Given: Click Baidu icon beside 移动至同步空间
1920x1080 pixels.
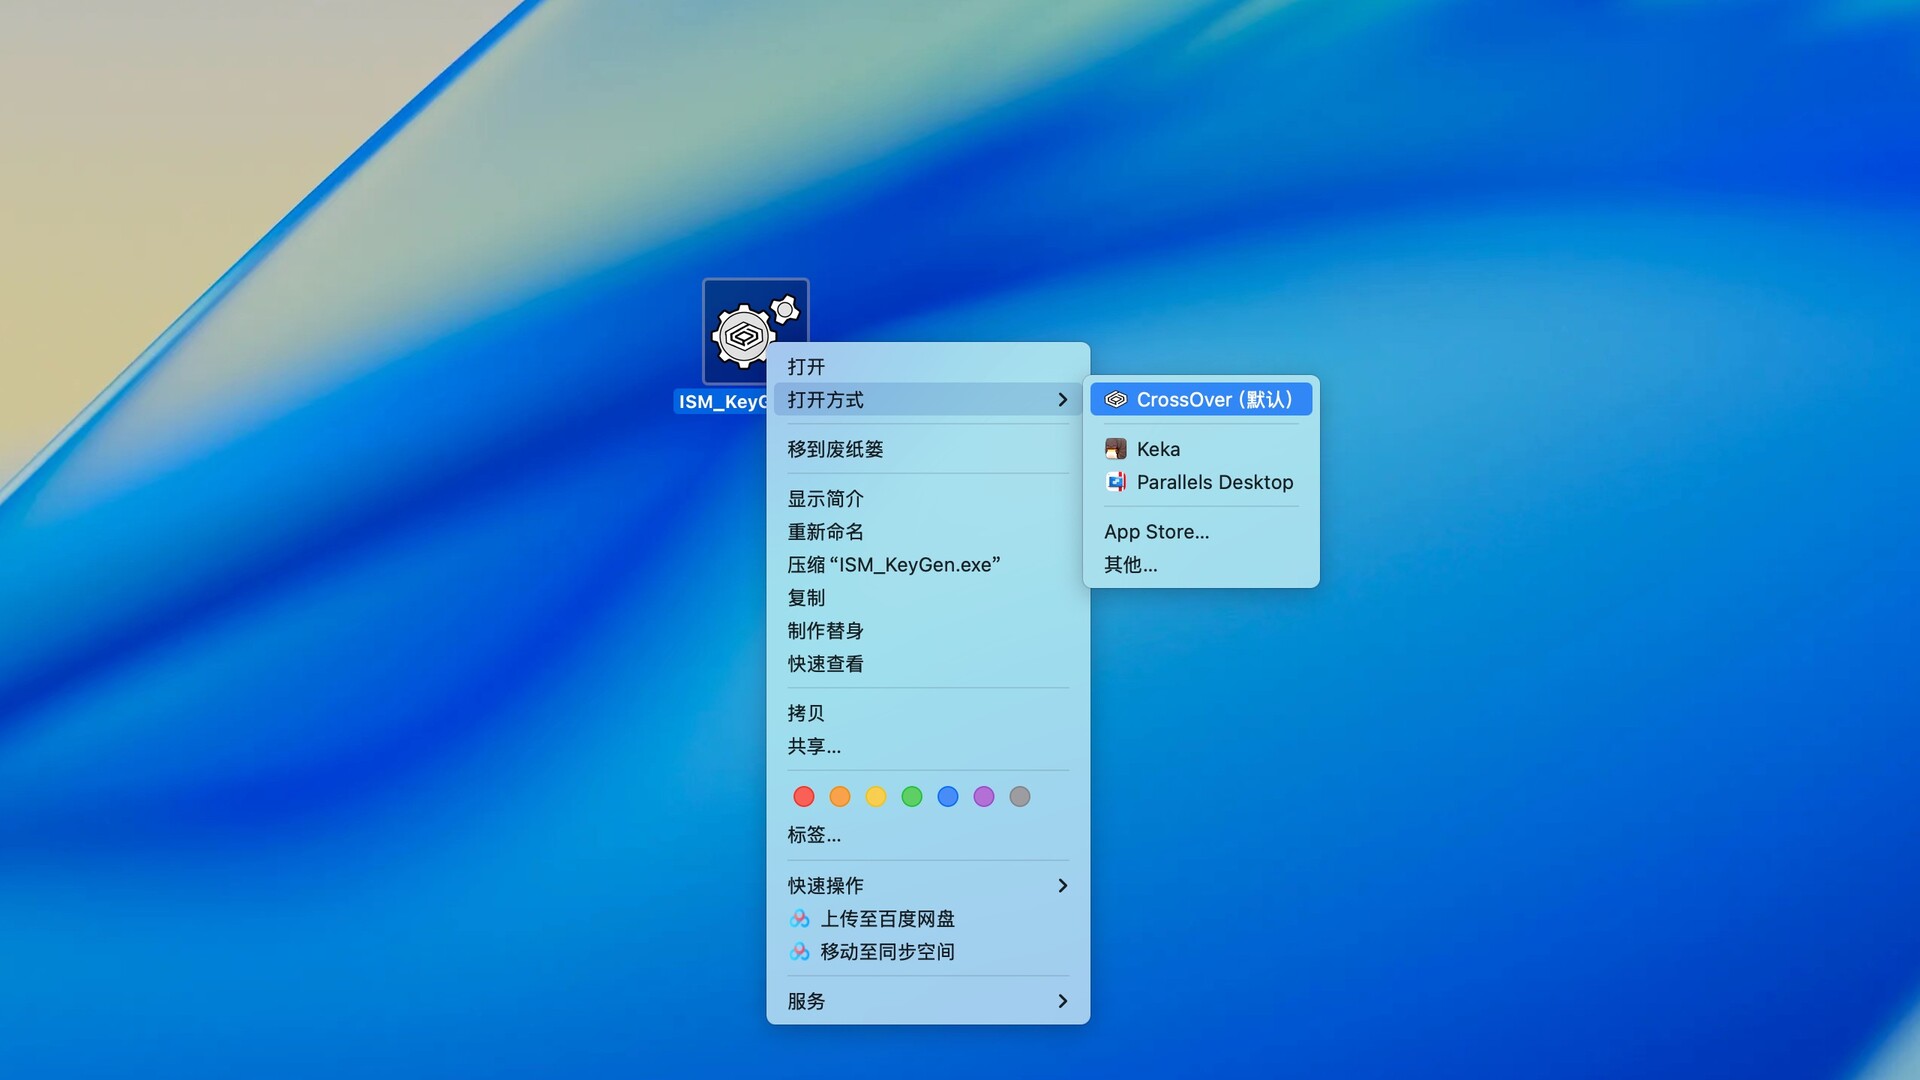Looking at the screenshot, I should [x=800, y=952].
